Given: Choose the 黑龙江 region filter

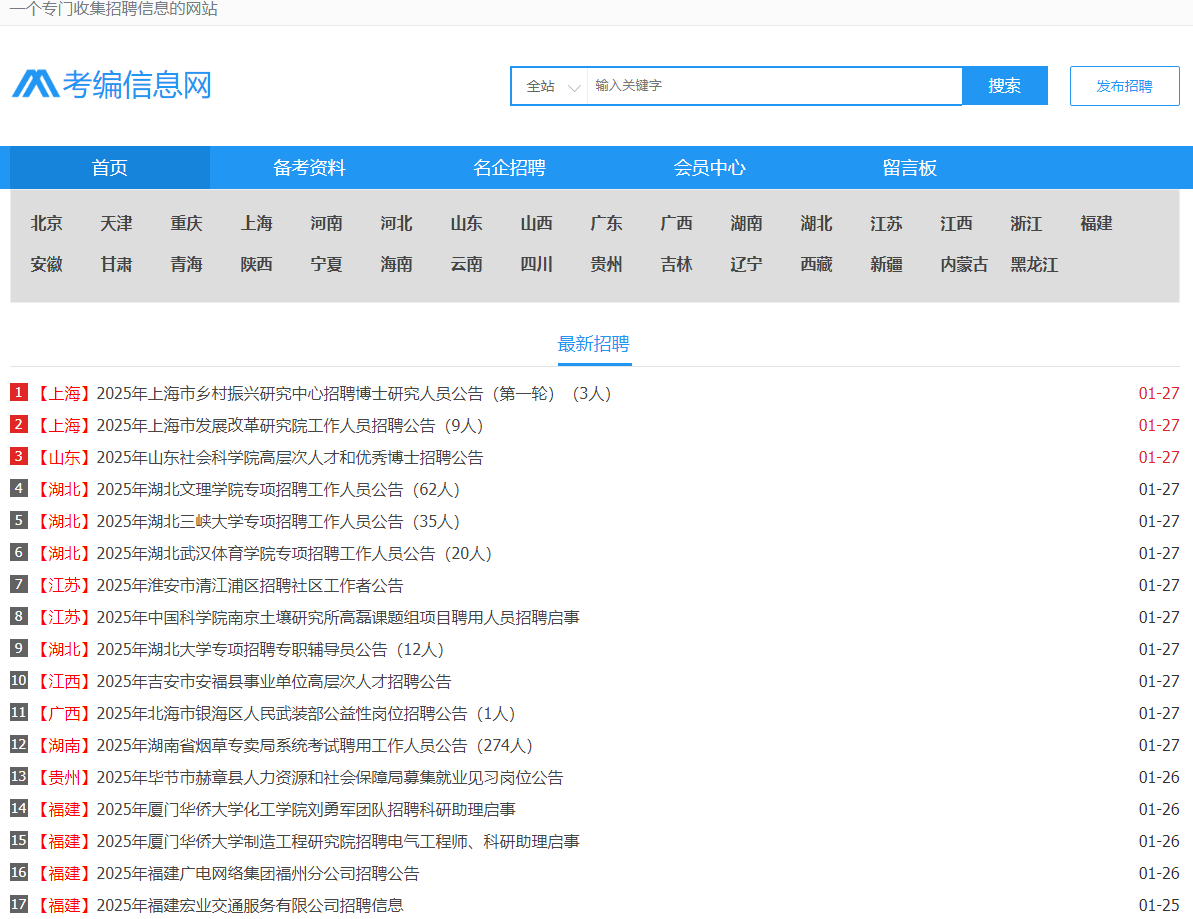Looking at the screenshot, I should tap(1034, 265).
